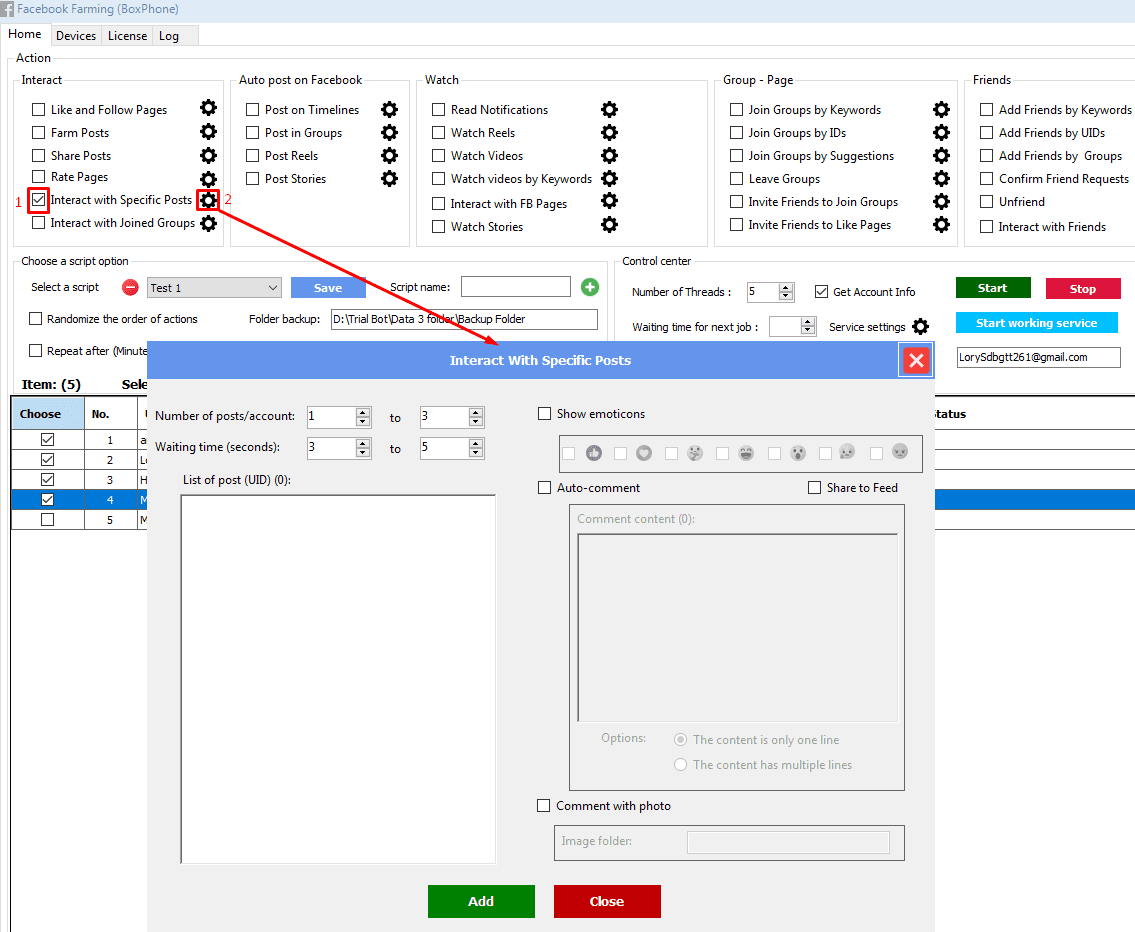
Task: Open settings gear for Leave Groups
Action: (941, 178)
